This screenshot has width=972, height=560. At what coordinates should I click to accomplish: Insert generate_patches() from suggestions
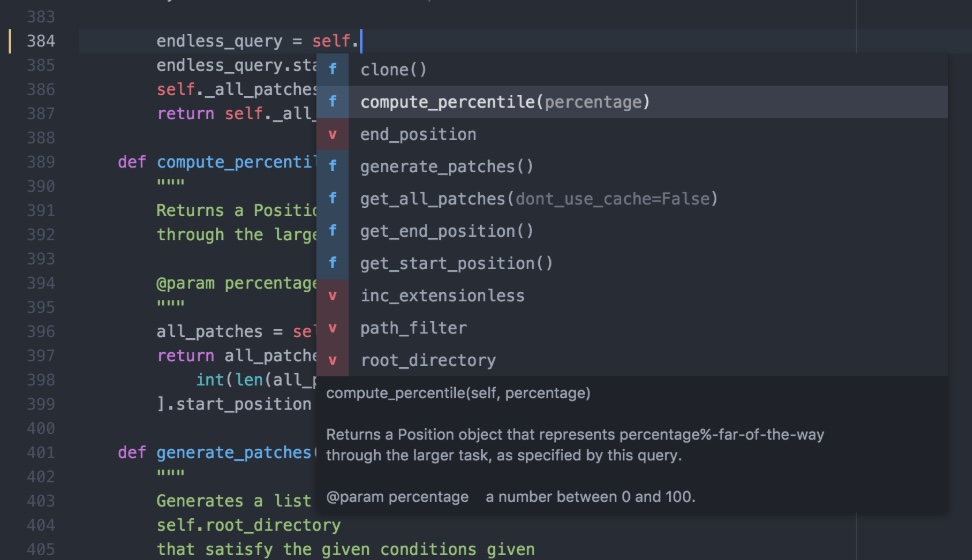tap(446, 167)
